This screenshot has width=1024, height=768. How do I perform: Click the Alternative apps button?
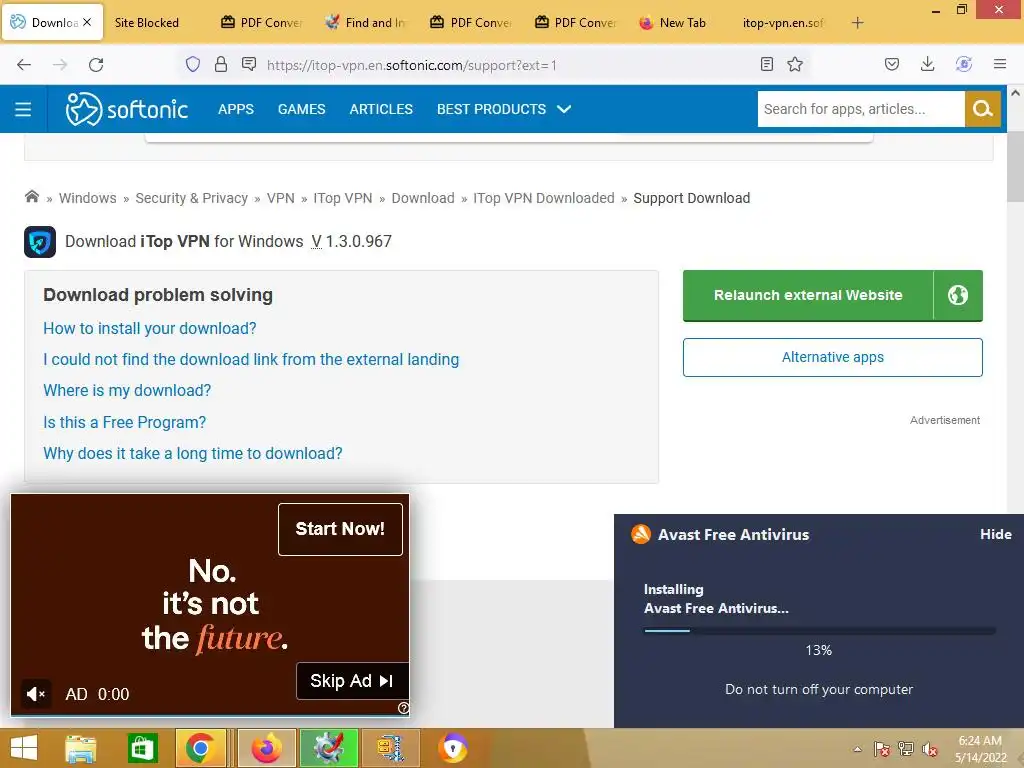coord(833,357)
